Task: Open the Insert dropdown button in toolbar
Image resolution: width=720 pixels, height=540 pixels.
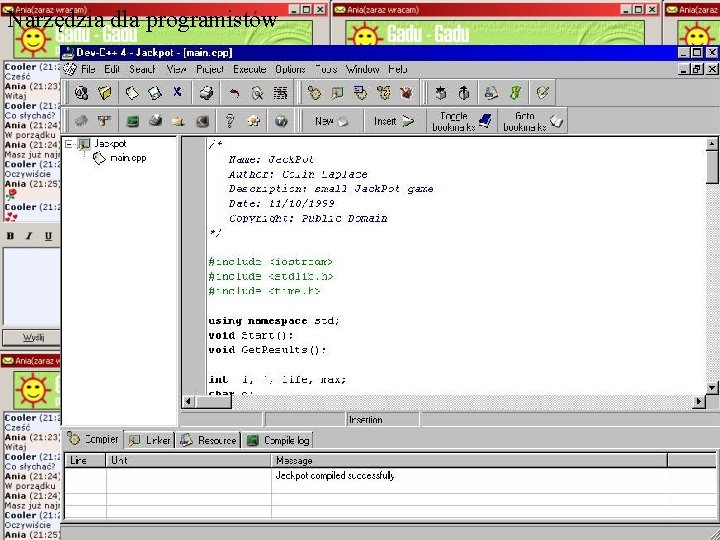Action: 394,121
